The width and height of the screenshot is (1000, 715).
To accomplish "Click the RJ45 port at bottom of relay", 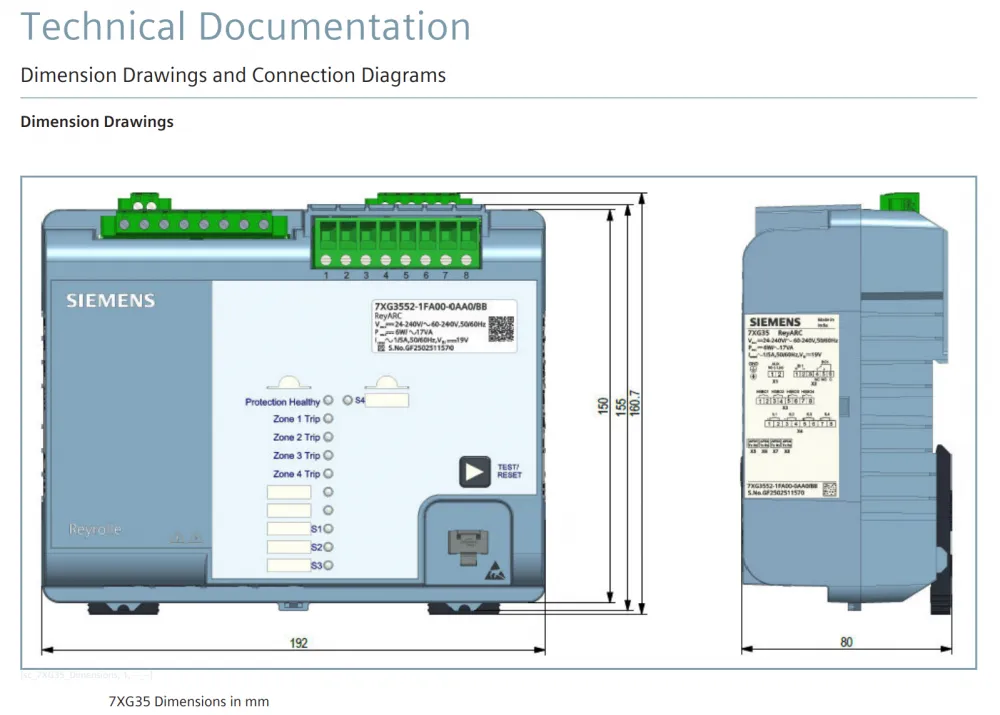I will 468,545.
